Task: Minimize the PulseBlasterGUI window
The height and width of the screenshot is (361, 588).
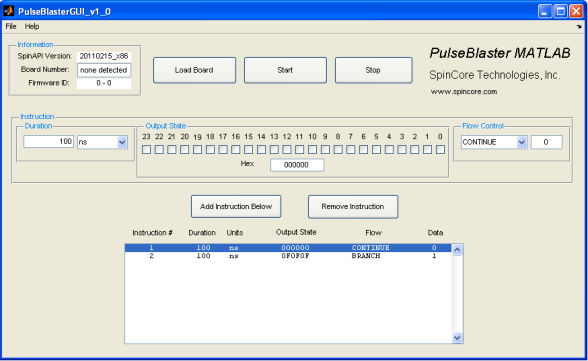Action: pos(545,11)
